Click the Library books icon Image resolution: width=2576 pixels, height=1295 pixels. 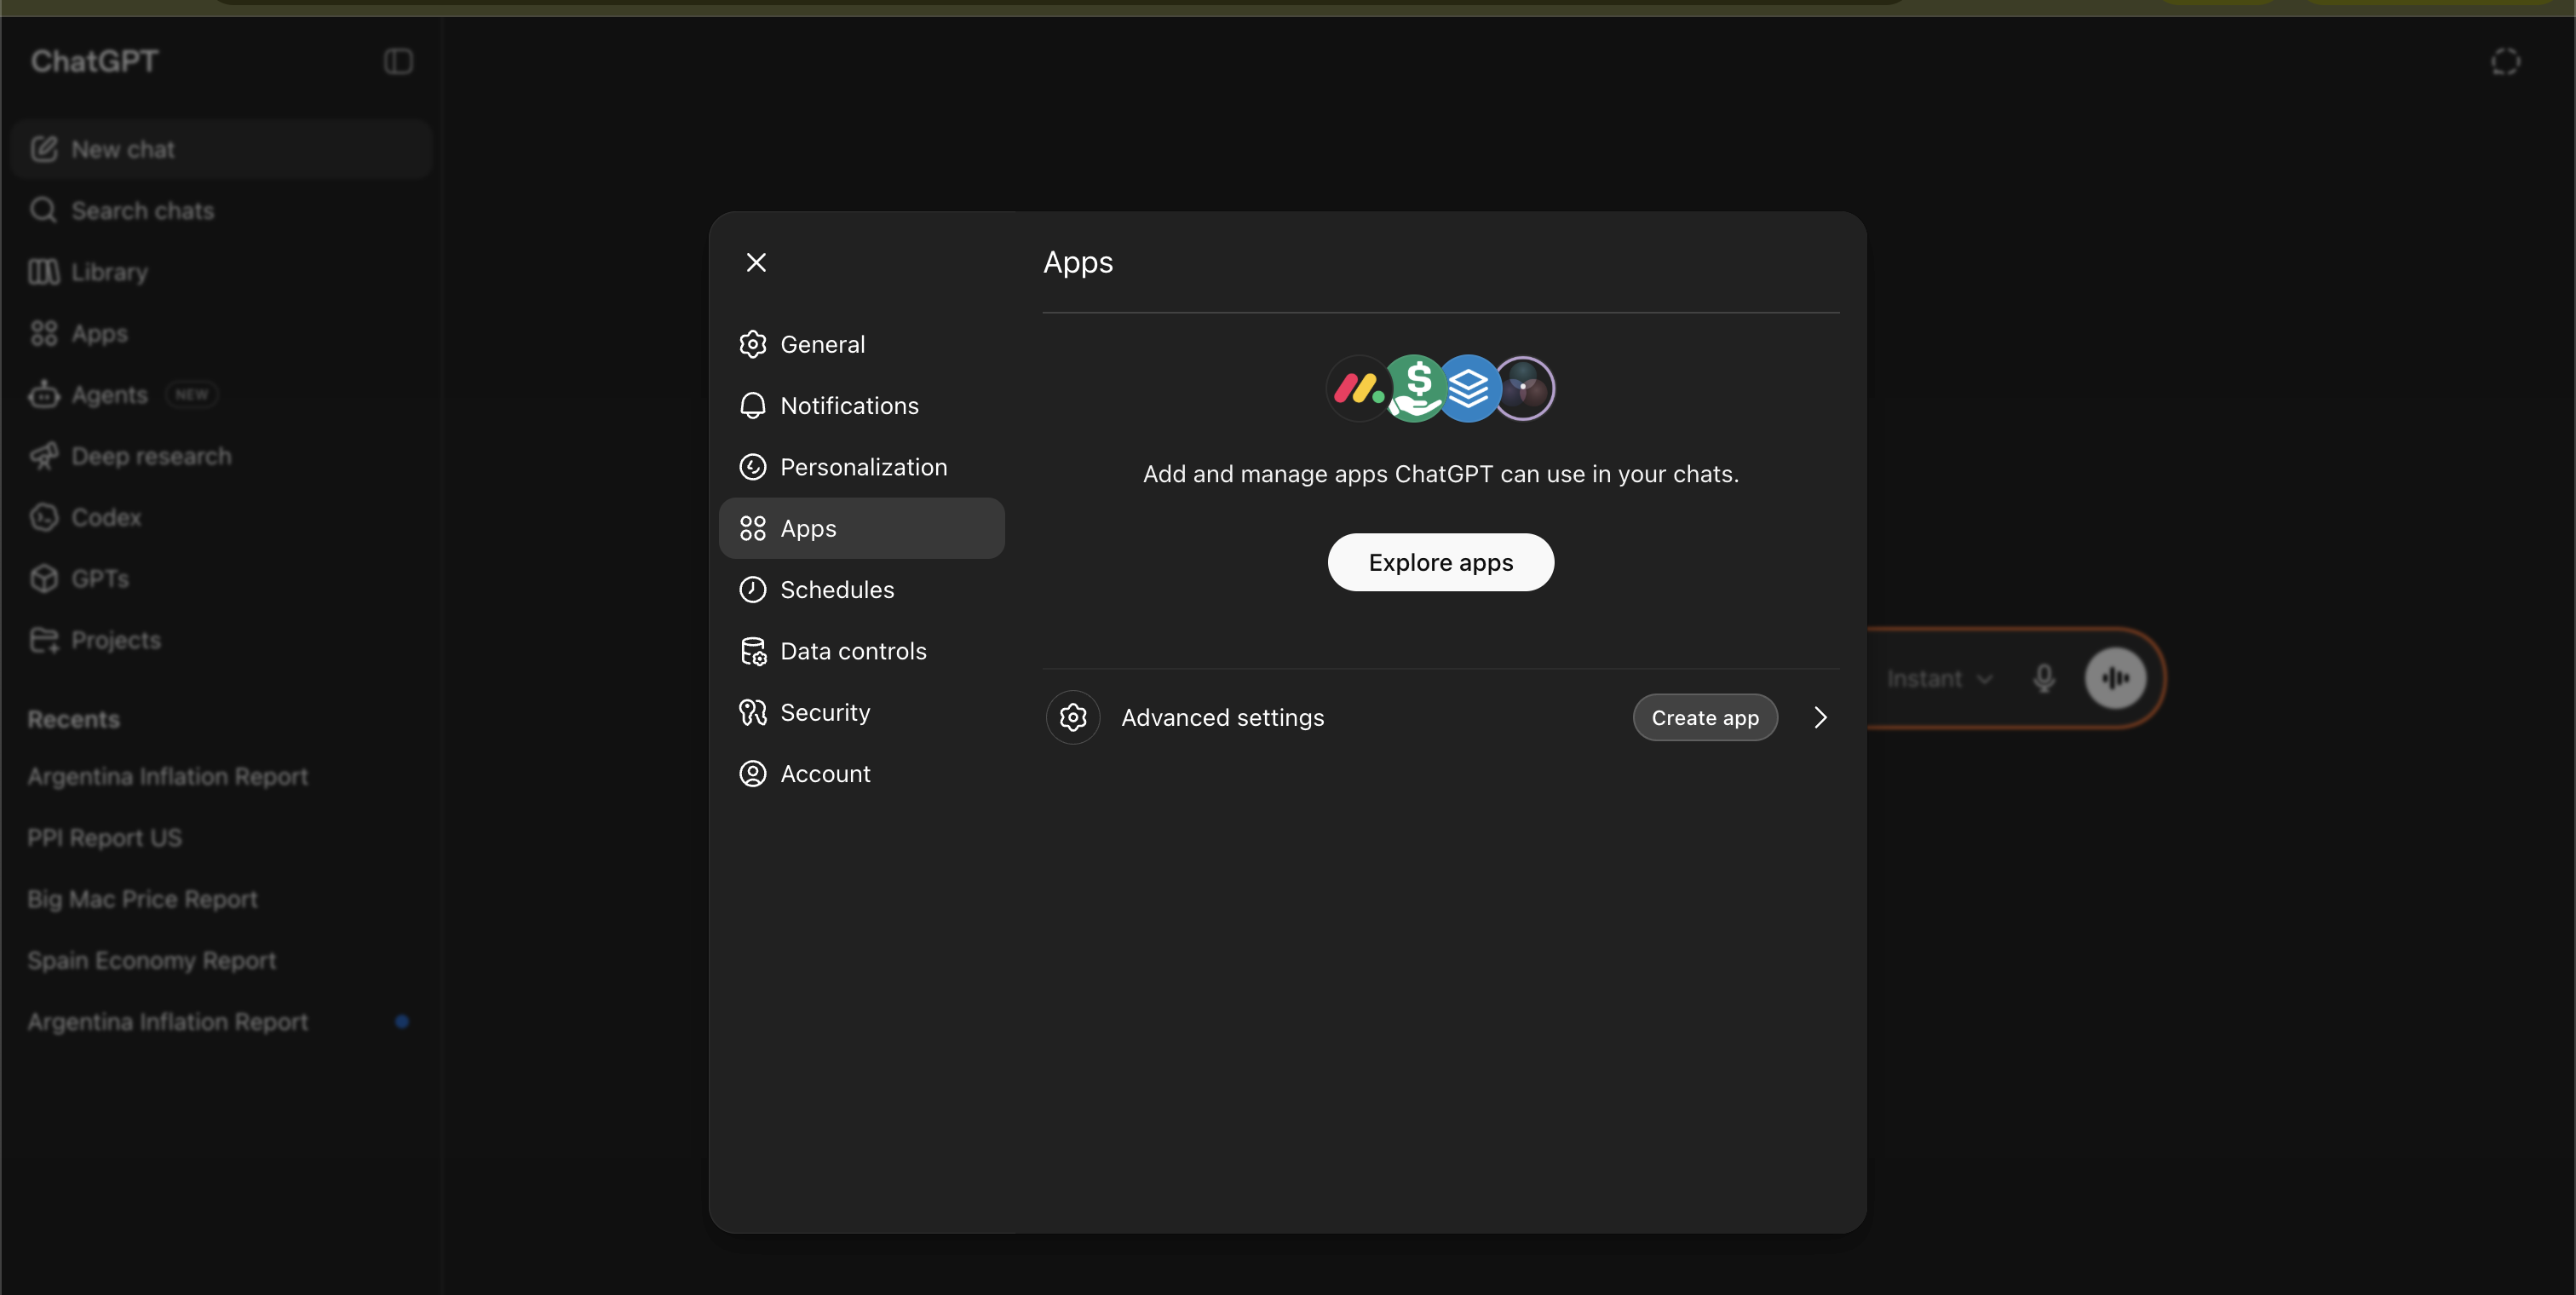pyautogui.click(x=44, y=272)
